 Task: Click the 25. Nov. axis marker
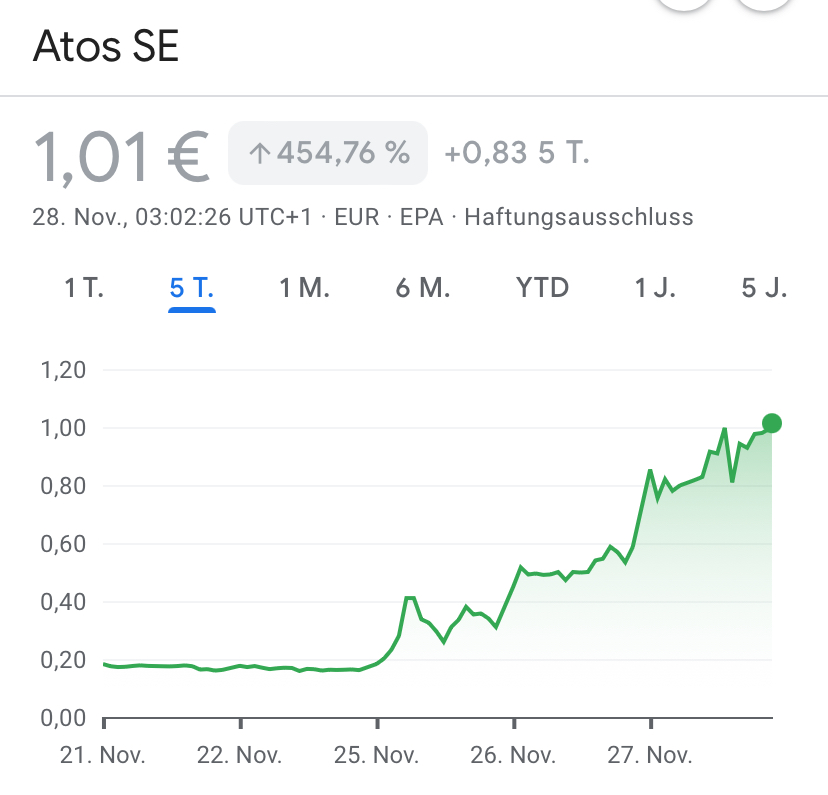376,755
